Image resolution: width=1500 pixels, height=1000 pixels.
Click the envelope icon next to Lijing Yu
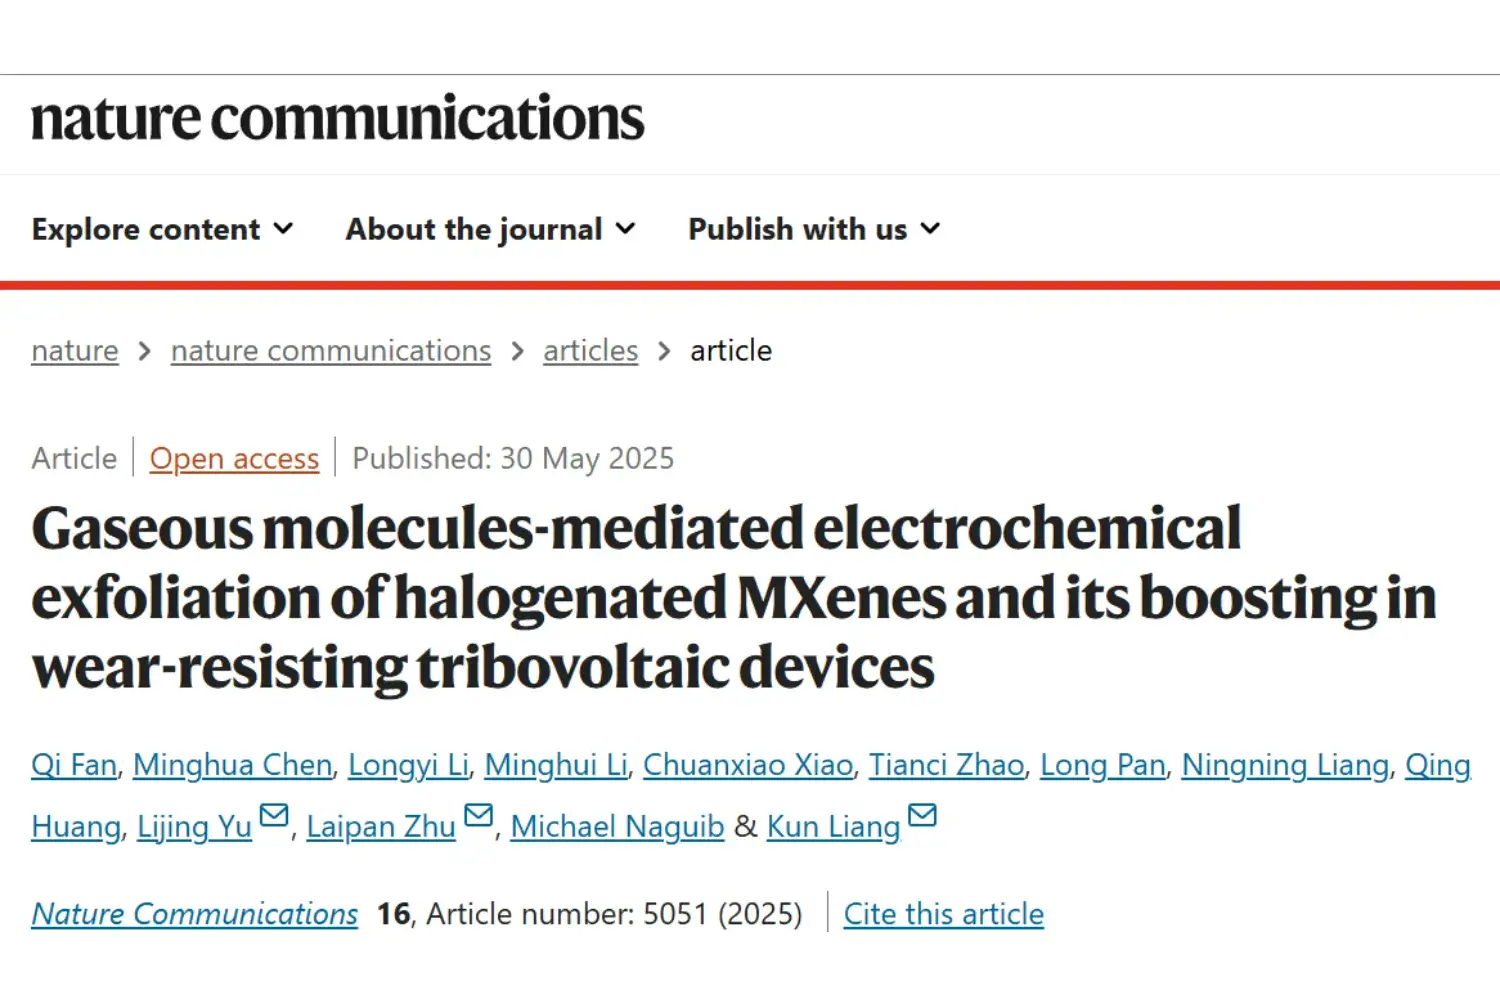pos(274,816)
